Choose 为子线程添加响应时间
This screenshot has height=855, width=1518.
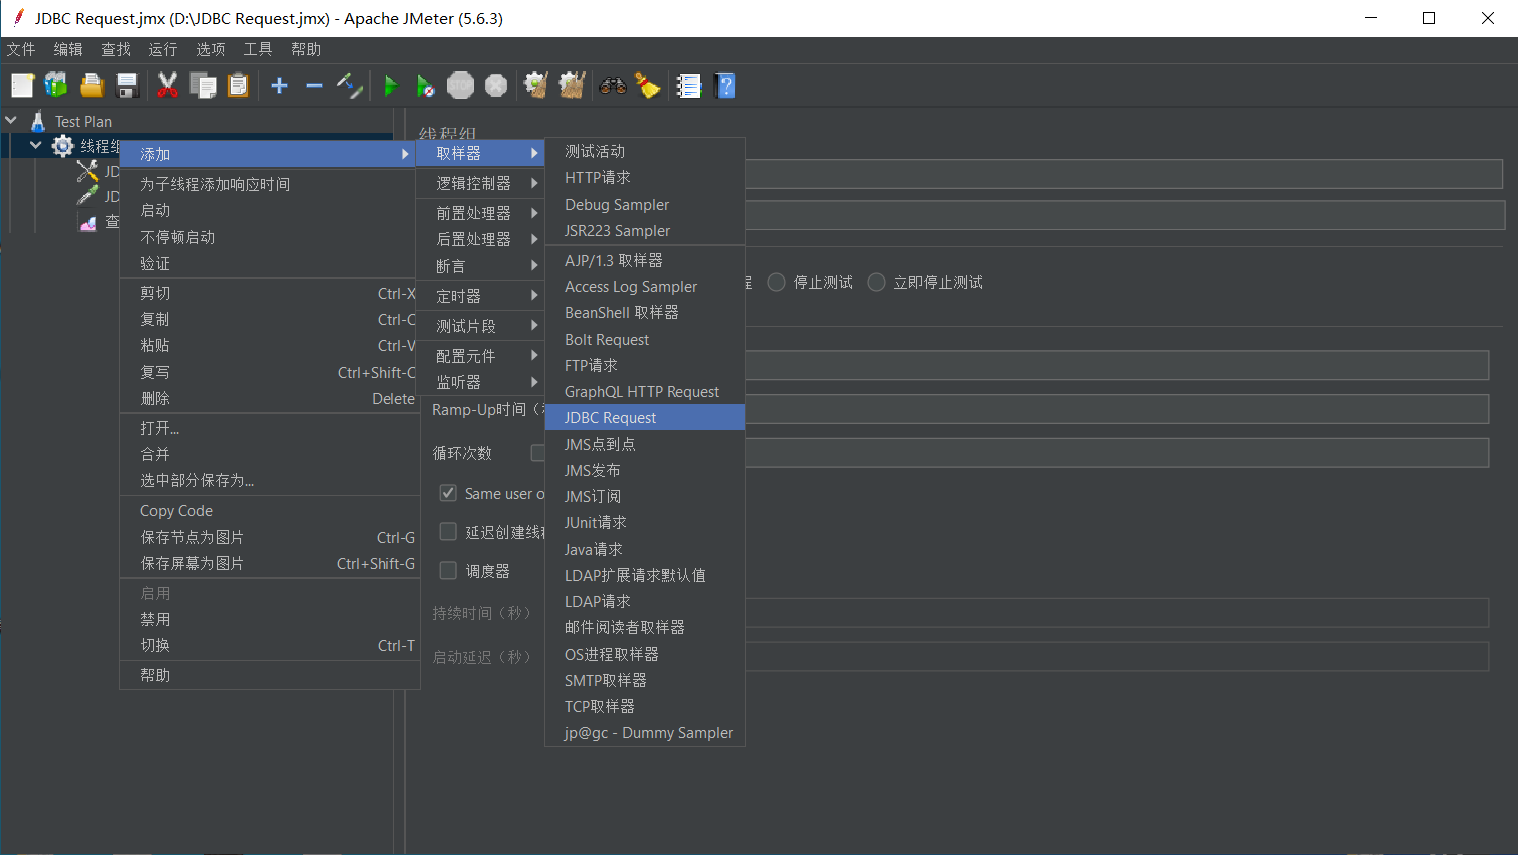[x=267, y=184]
